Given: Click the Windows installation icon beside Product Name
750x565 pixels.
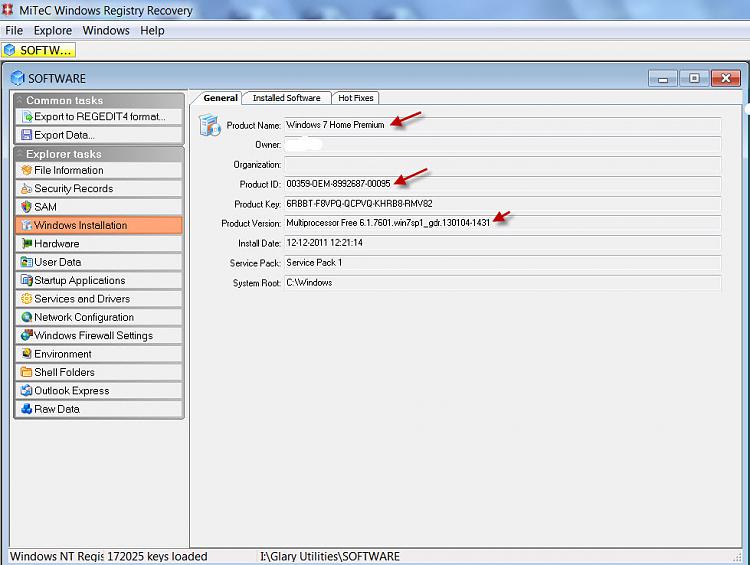Looking at the screenshot, I should click(210, 125).
